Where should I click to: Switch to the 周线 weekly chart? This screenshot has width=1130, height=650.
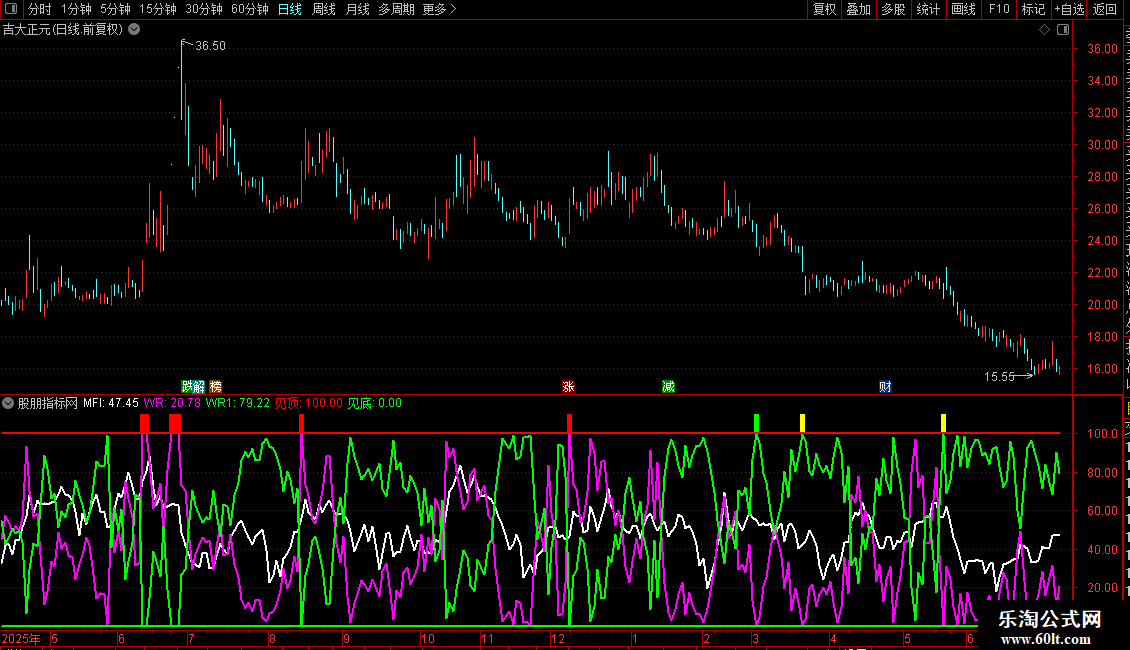[x=324, y=9]
